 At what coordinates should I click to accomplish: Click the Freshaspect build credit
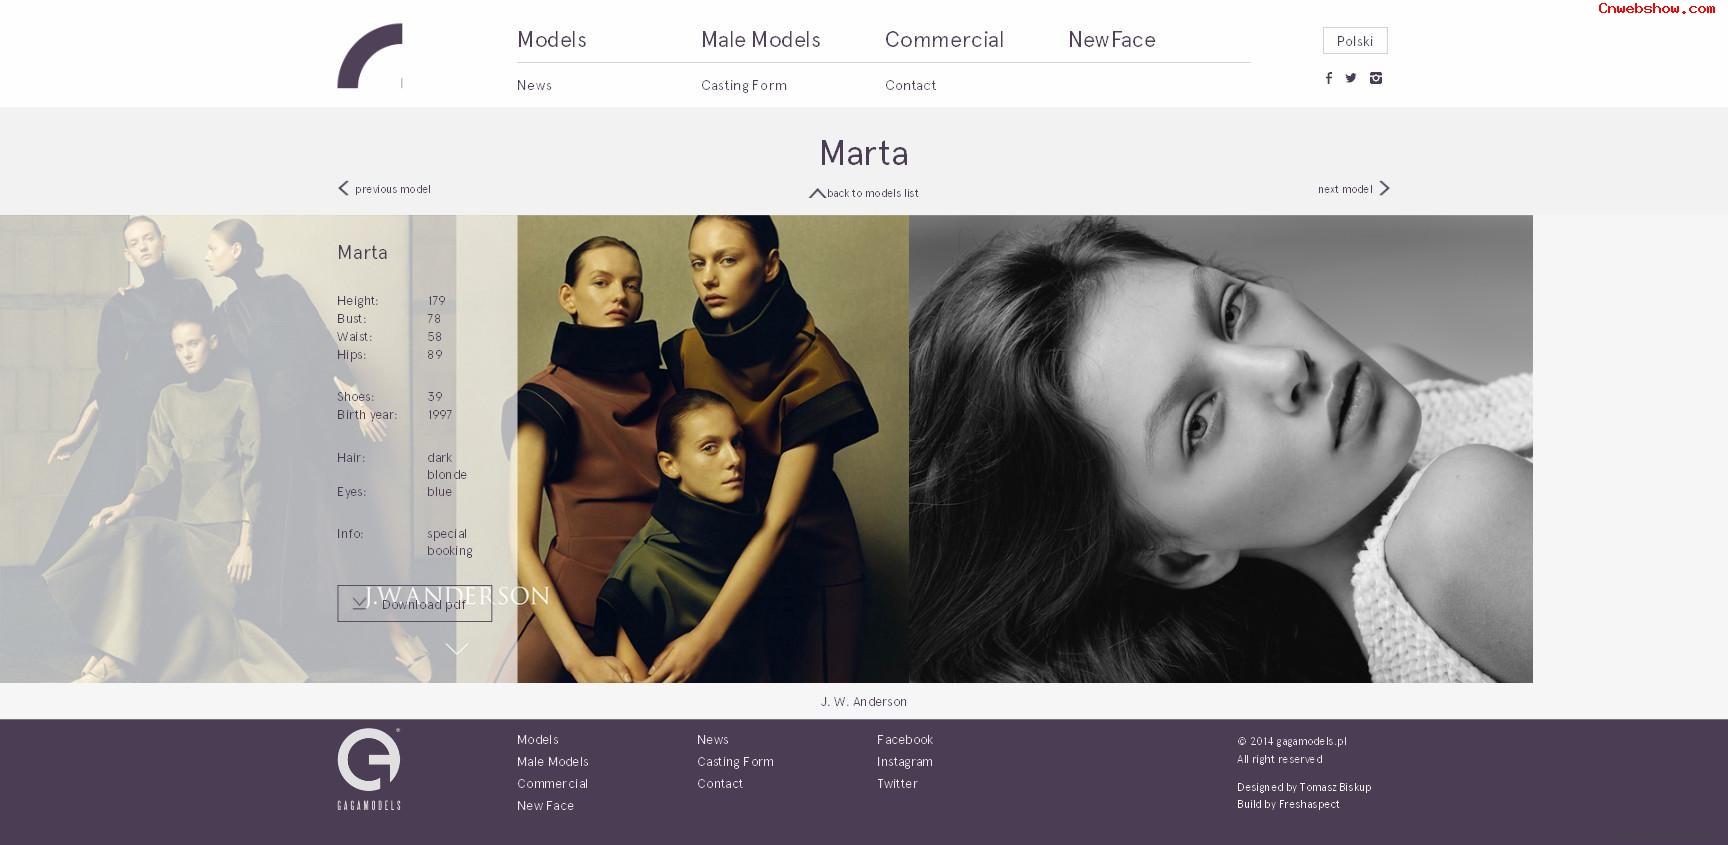click(x=1309, y=804)
